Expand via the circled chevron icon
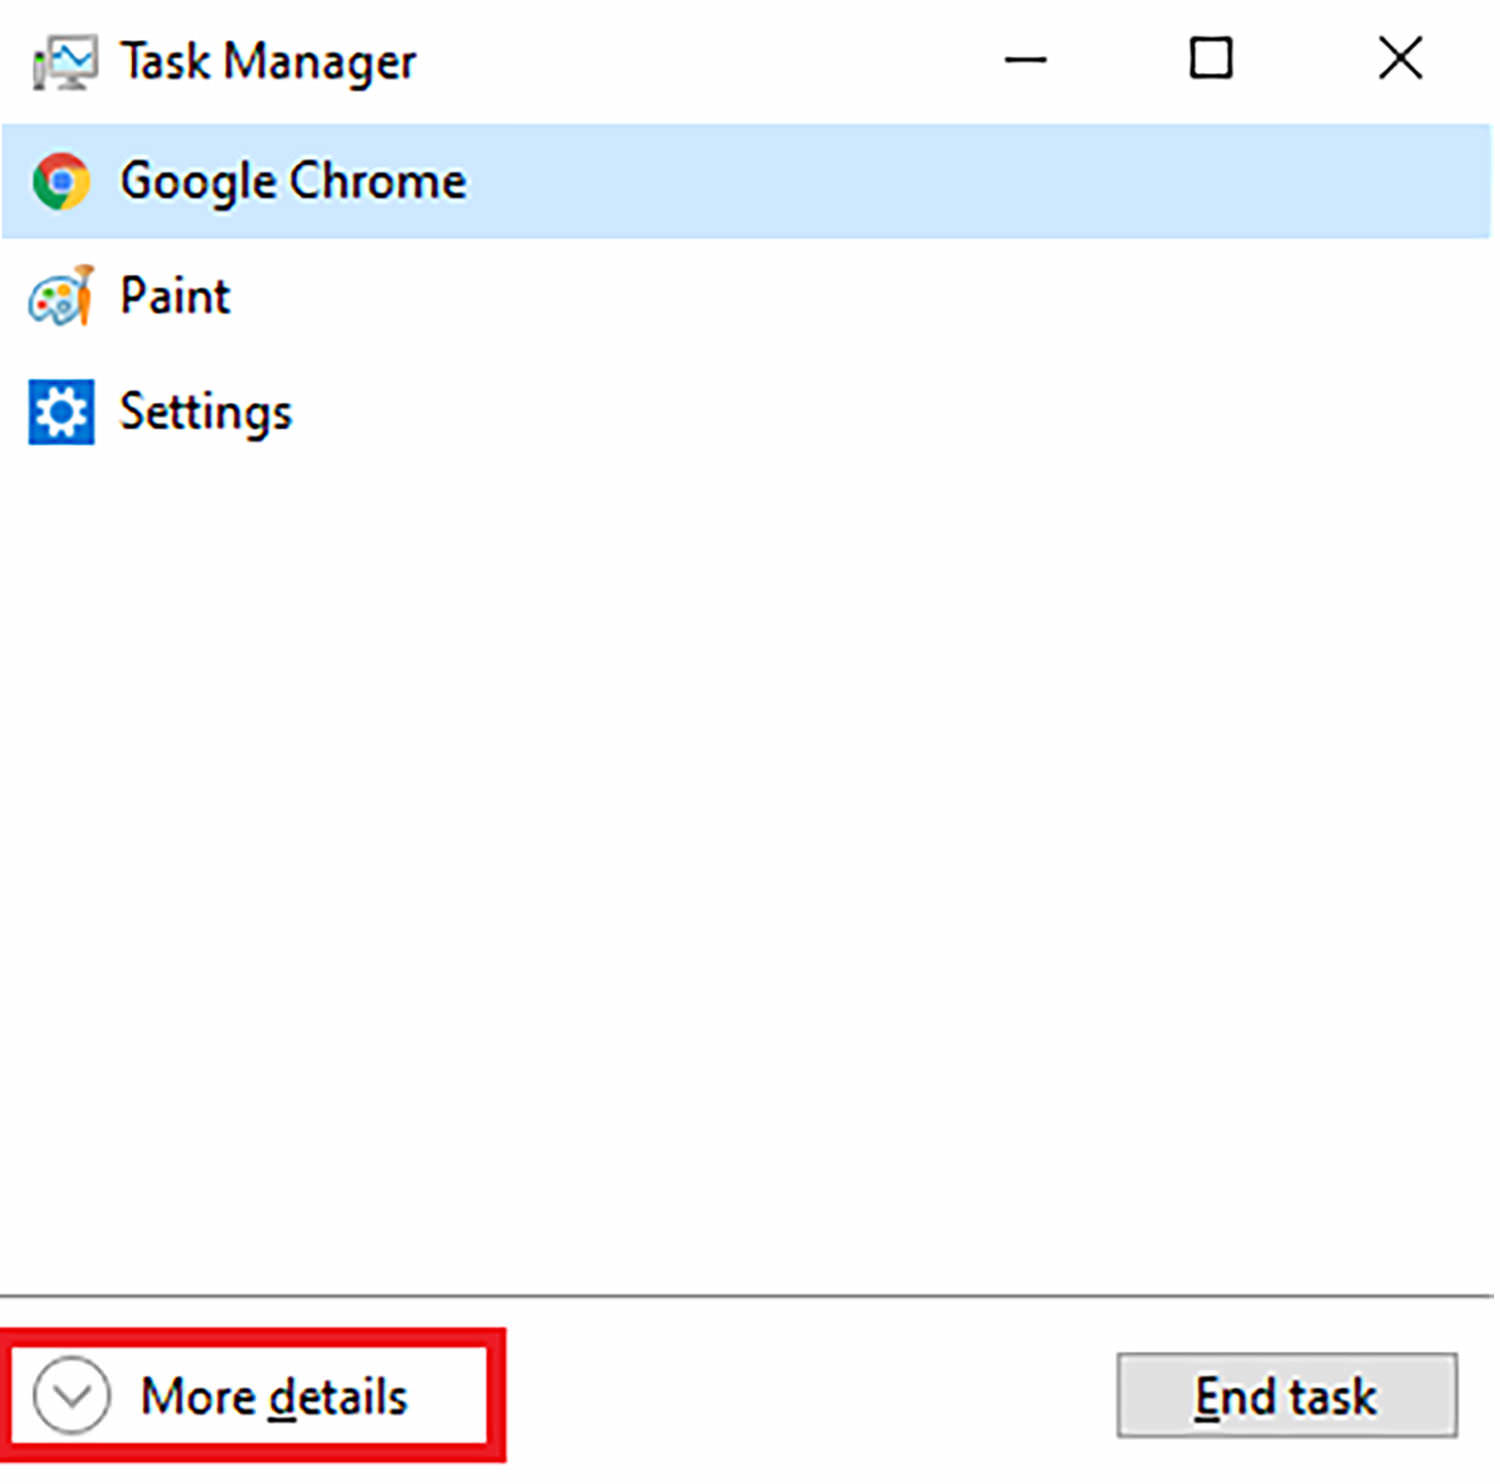 71,1396
